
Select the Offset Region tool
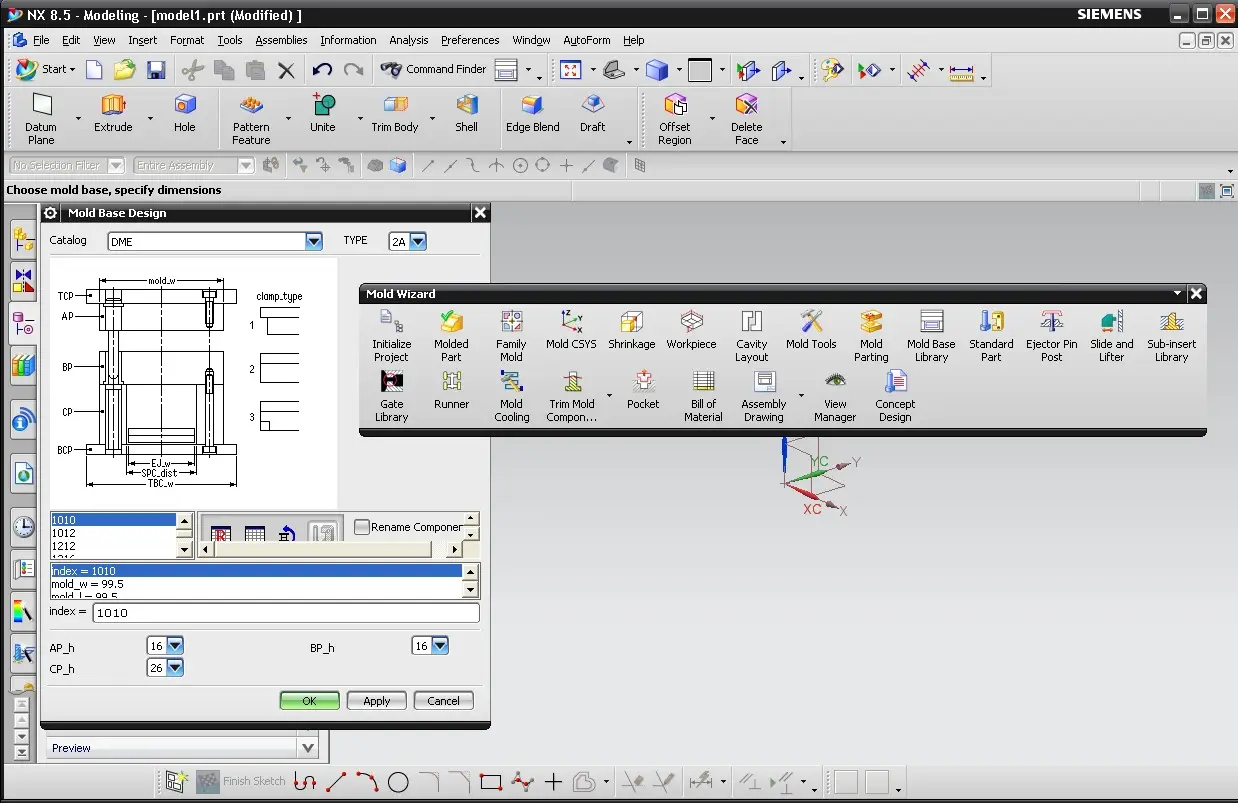(675, 119)
